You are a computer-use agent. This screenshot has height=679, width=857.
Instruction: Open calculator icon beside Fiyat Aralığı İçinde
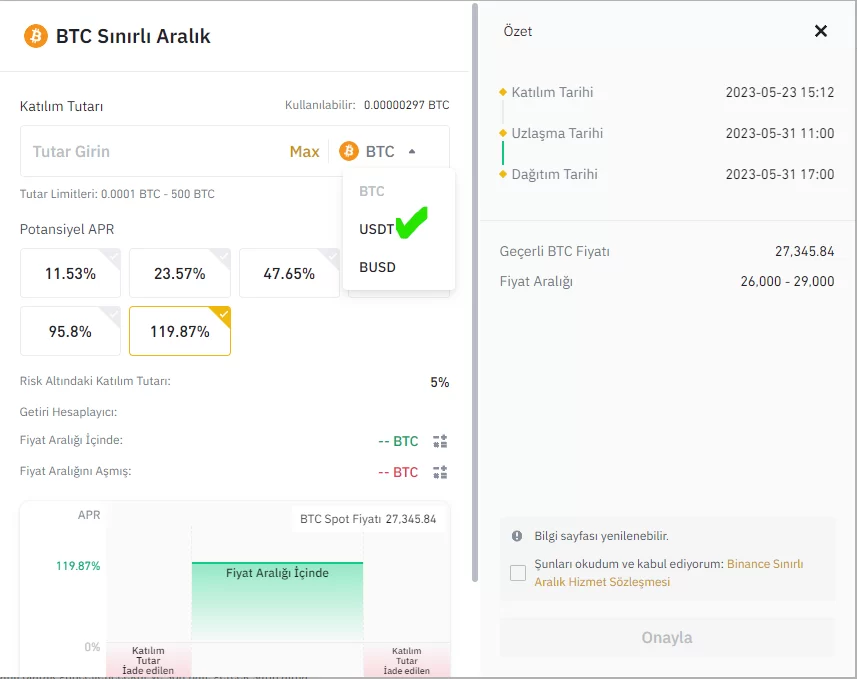[x=440, y=441]
